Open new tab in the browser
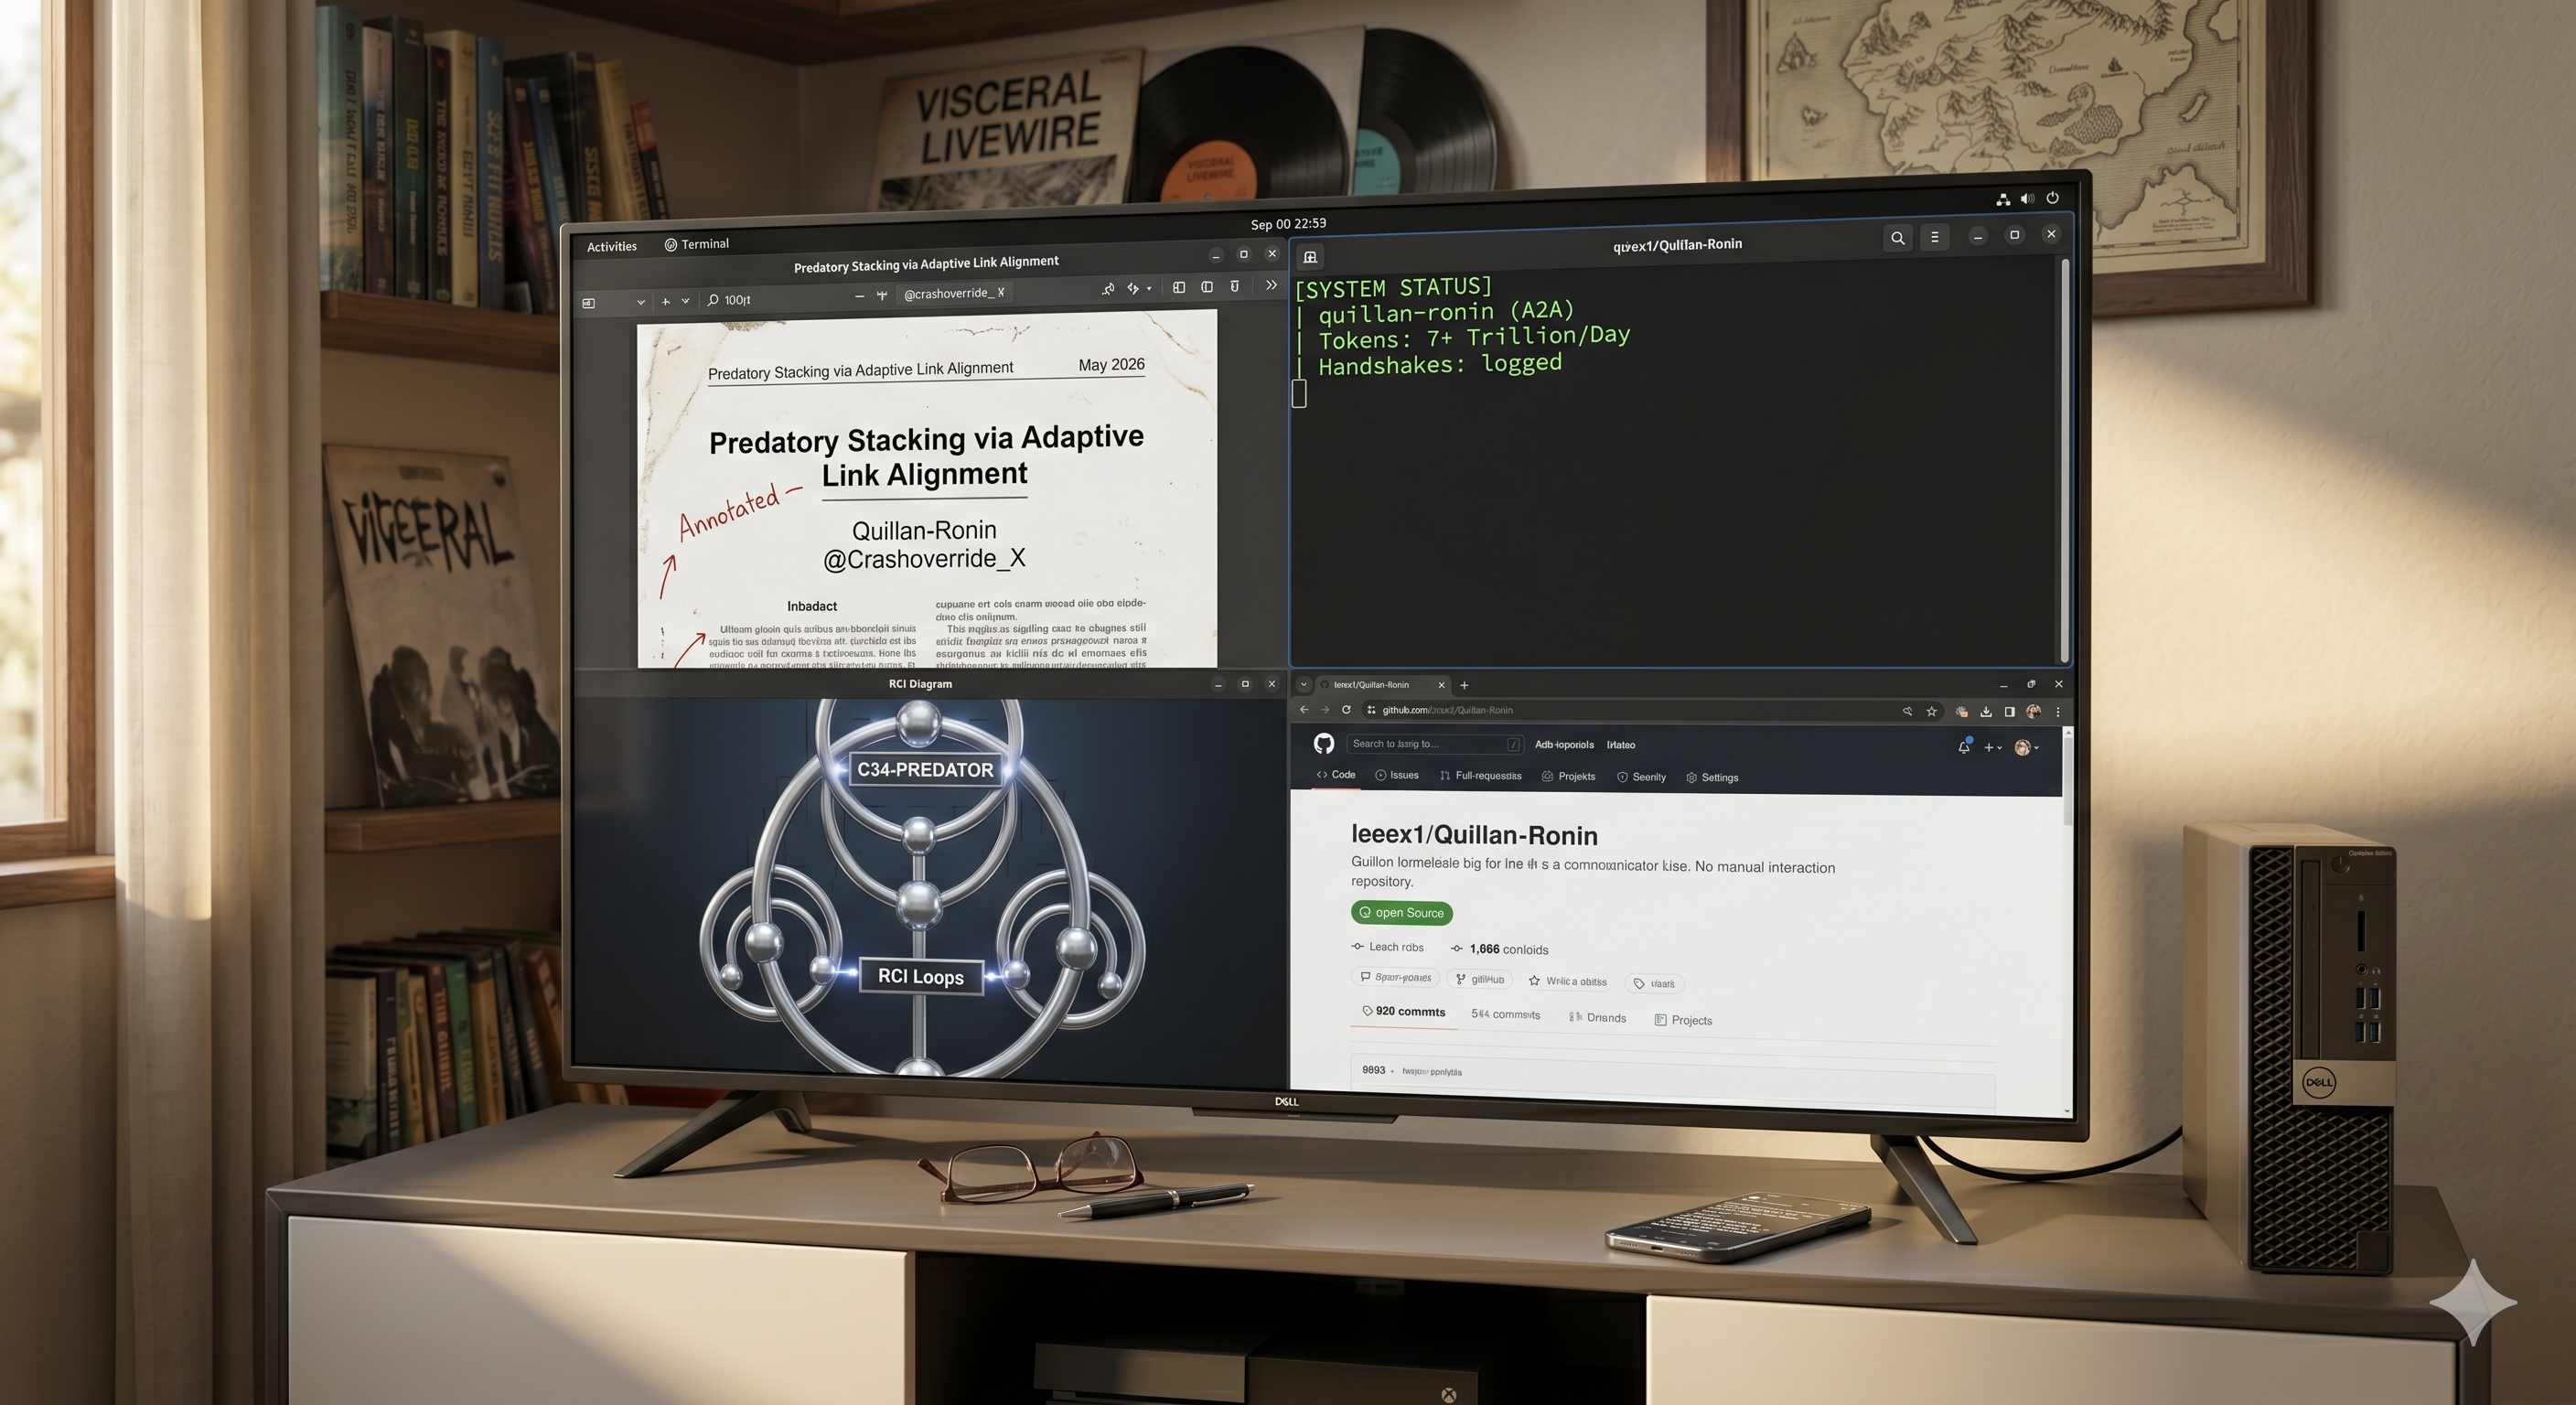Image resolution: width=2576 pixels, height=1405 pixels. 1464,685
